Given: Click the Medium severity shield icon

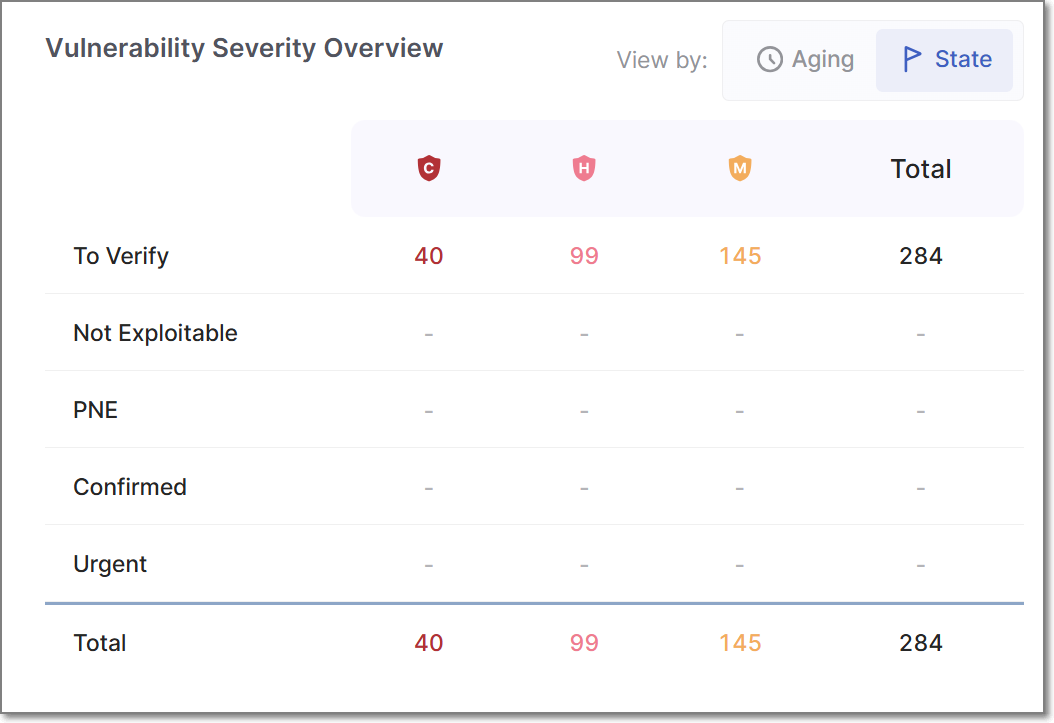Looking at the screenshot, I should [x=740, y=169].
